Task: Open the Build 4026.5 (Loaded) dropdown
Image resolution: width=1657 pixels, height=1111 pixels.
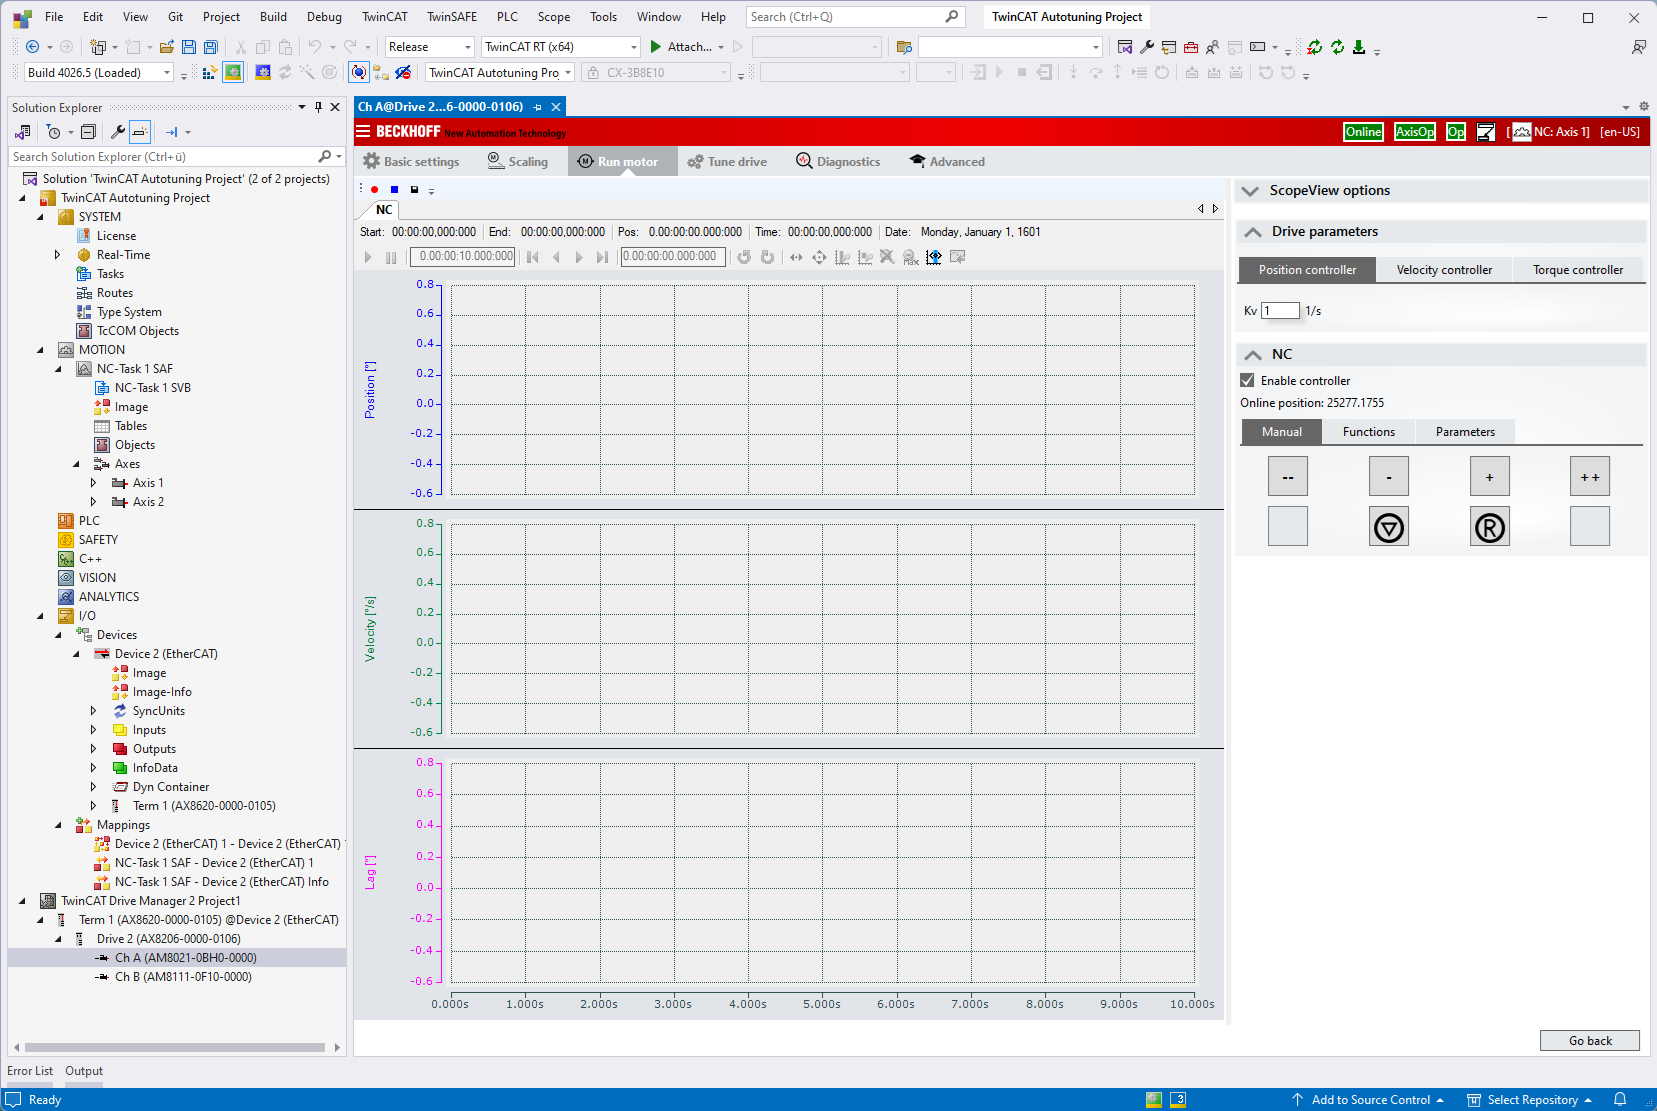Action: click(99, 73)
